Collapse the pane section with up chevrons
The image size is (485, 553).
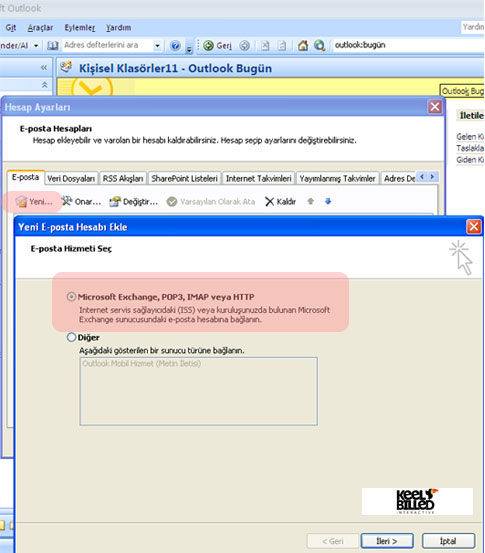click(44, 85)
